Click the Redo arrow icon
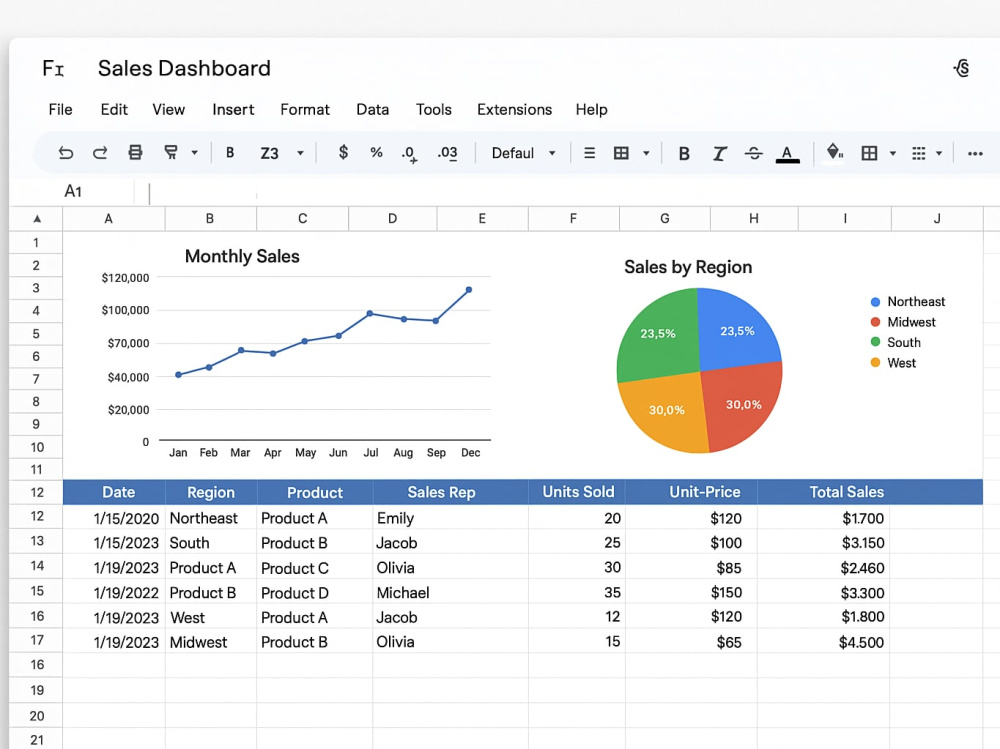Viewport: 1000px width, 749px height. coord(100,153)
